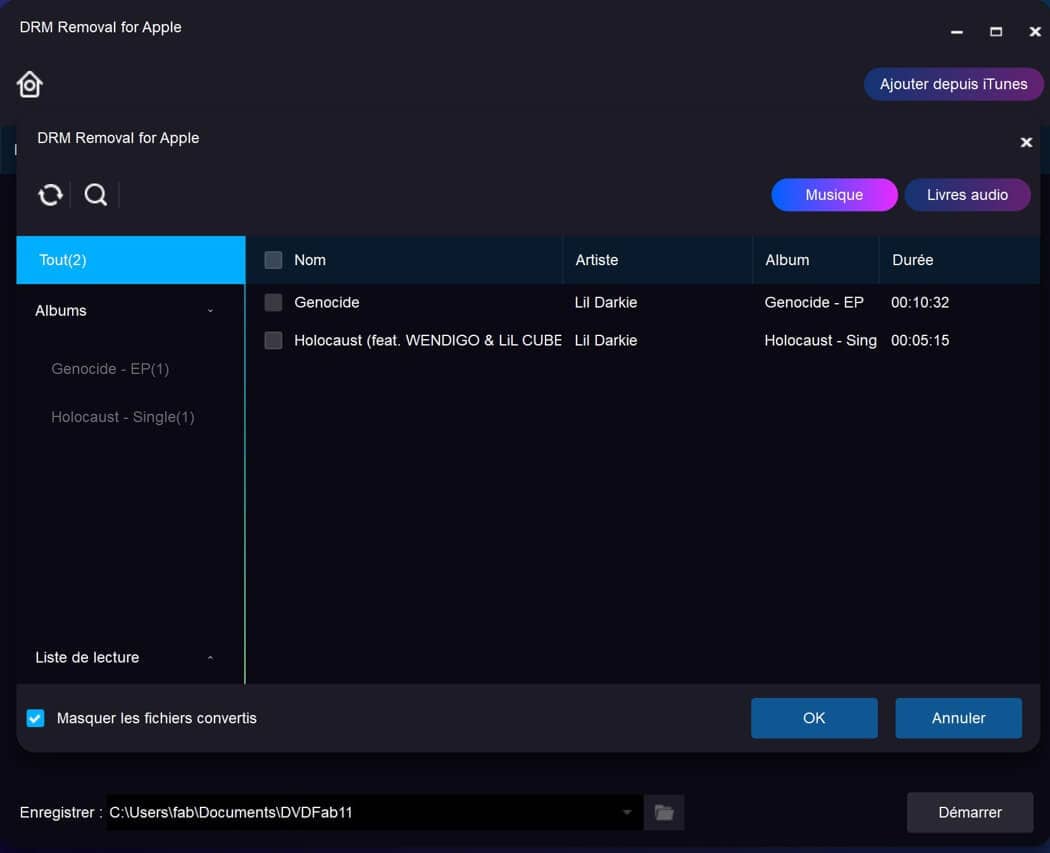The width and height of the screenshot is (1050, 853).
Task: Sort by the Nom column header
Action: (310, 260)
